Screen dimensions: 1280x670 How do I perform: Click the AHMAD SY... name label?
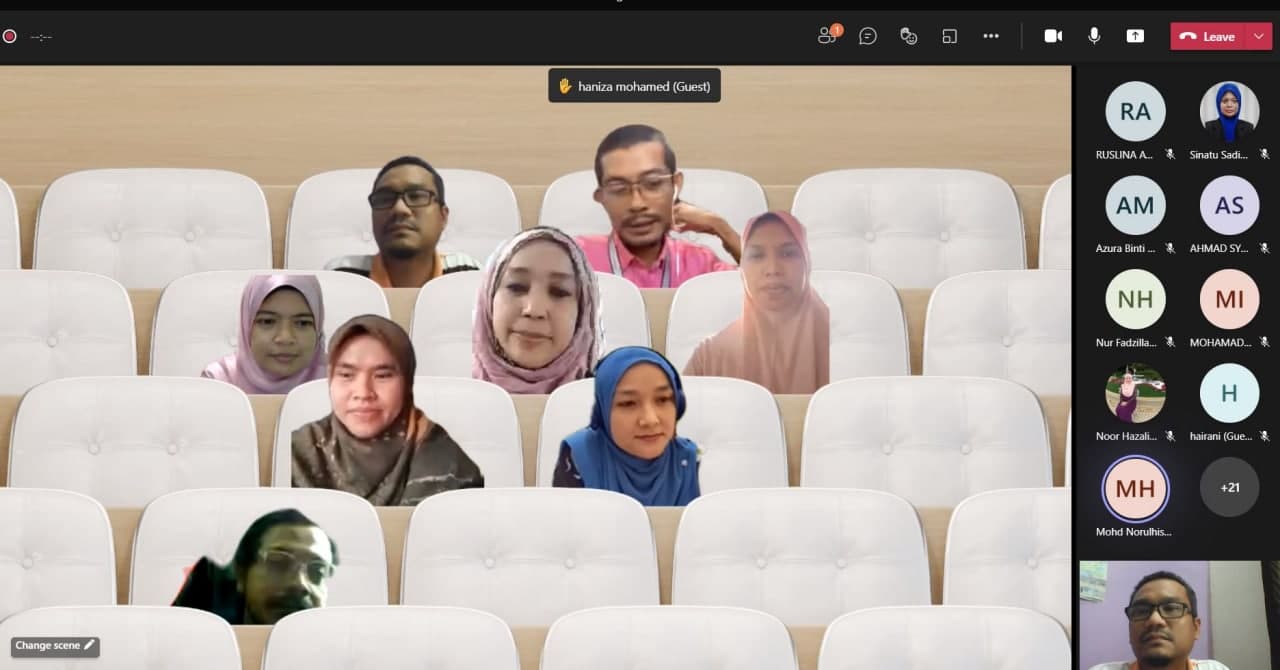click(x=1219, y=249)
